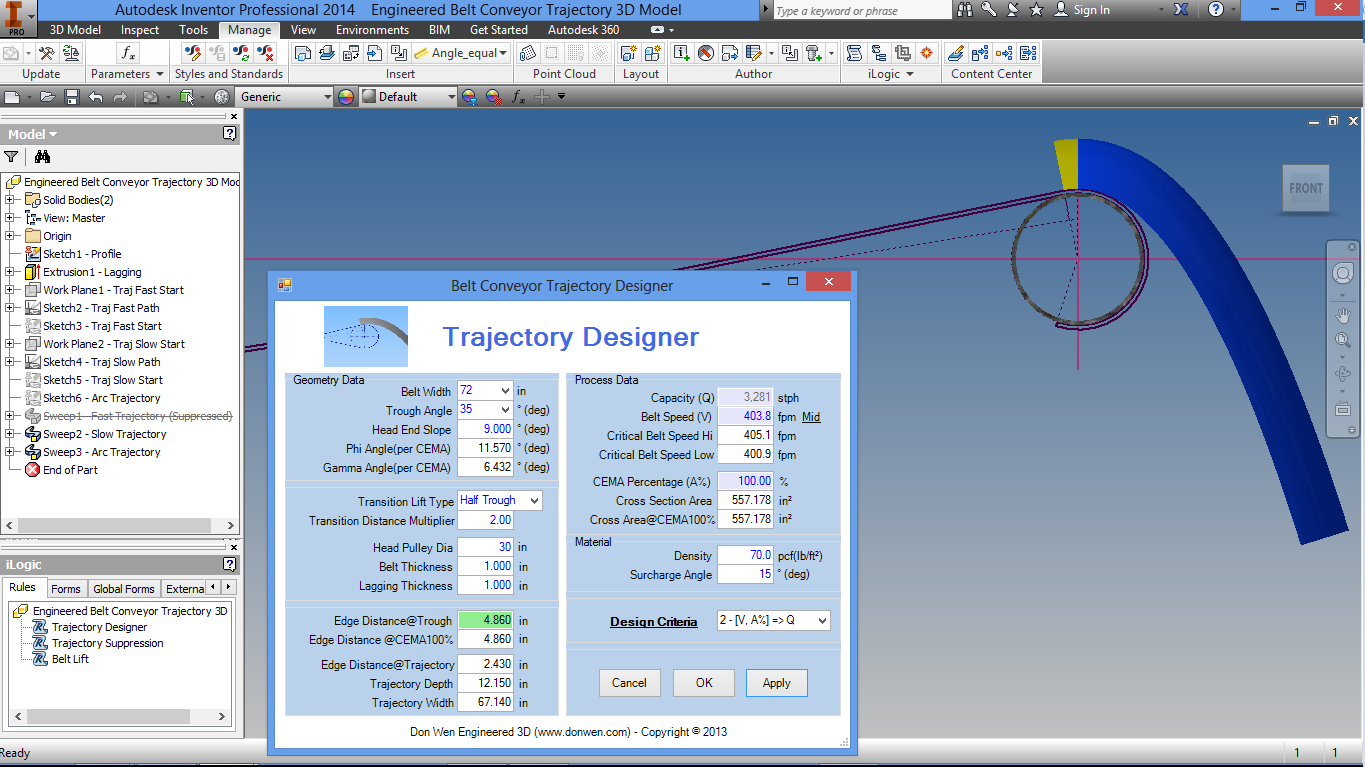Open the Inspect ribbon tab
The height and width of the screenshot is (767, 1365).
[x=140, y=30]
